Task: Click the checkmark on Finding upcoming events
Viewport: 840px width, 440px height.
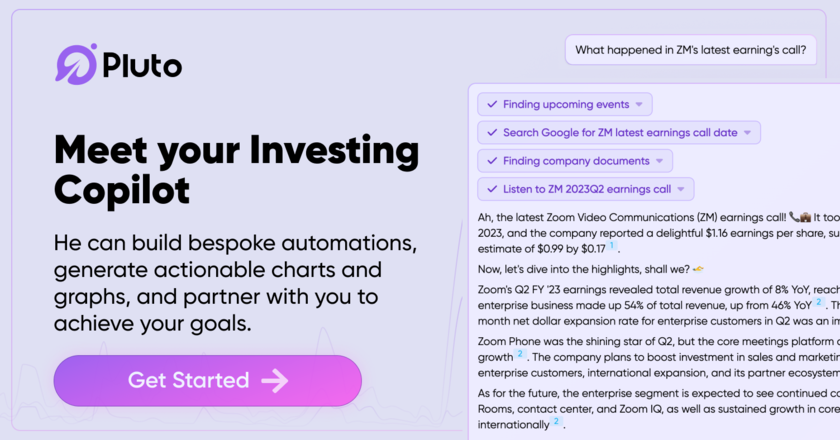Action: pos(492,104)
